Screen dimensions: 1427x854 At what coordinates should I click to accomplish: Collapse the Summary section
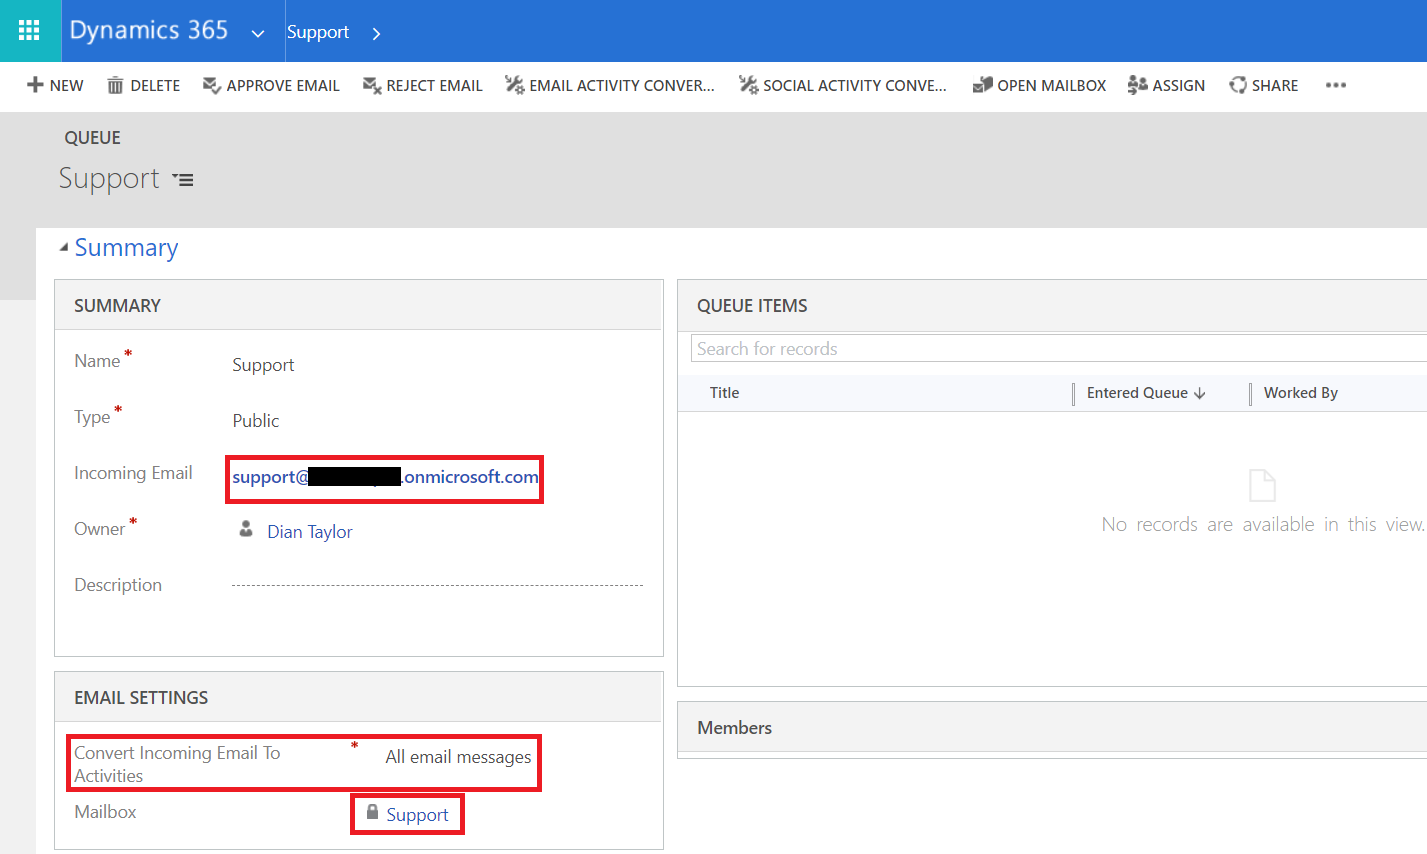tap(64, 247)
